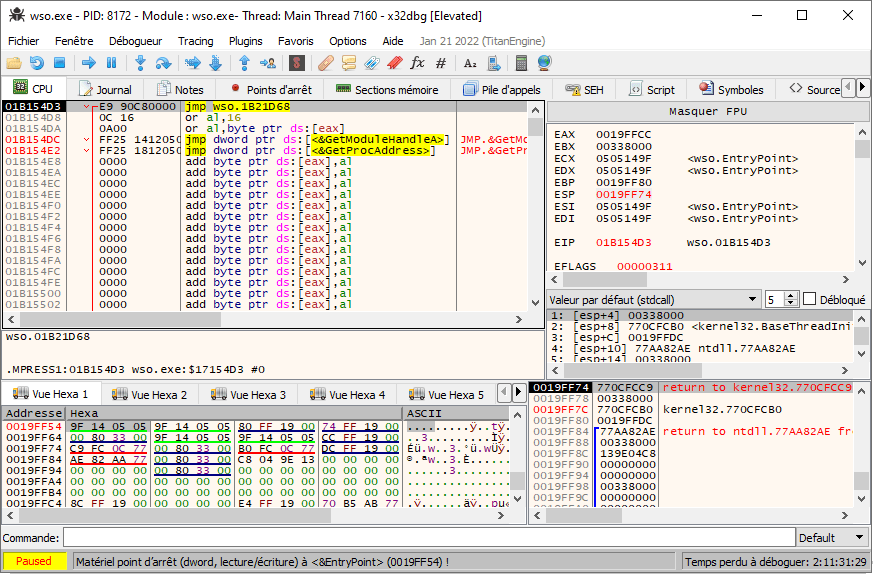The height and width of the screenshot is (574, 873).
Task: Click the Patches bandage toolbar icon
Action: click(x=325, y=63)
